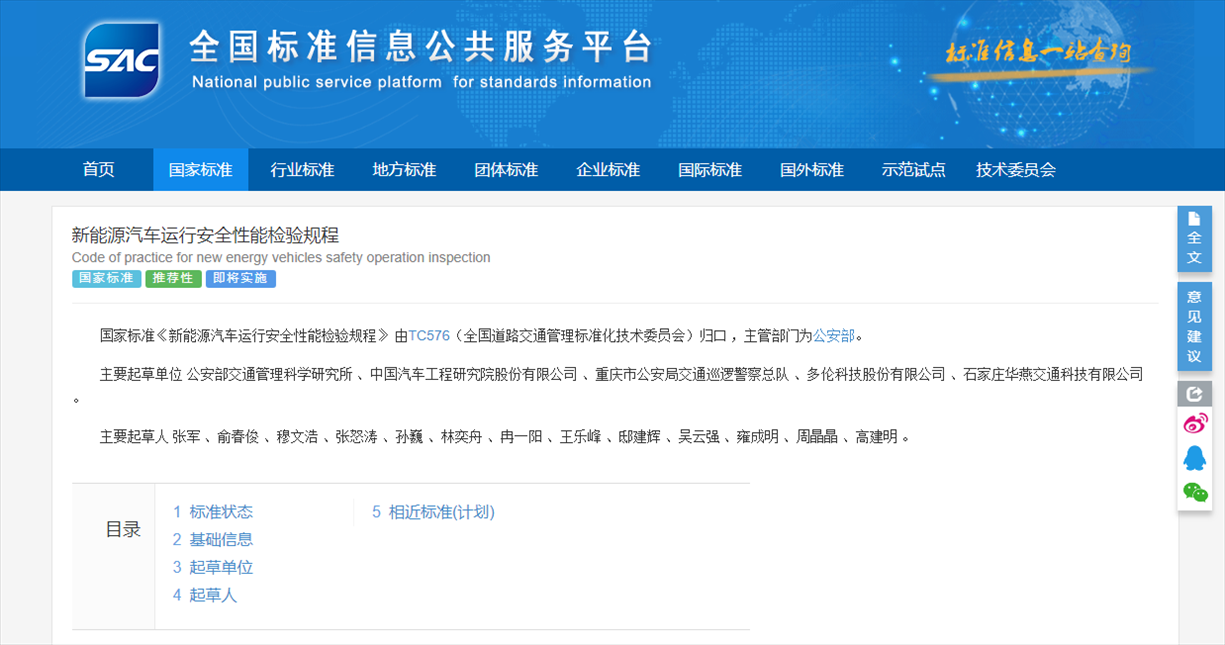Switch to 地方标准 in navigation

[x=404, y=170]
